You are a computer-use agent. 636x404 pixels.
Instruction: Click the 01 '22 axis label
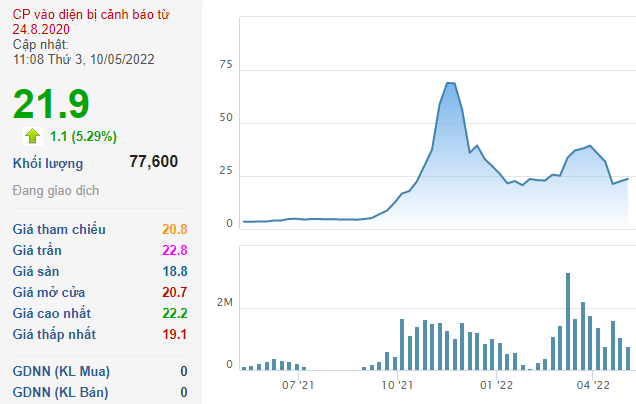[496, 385]
